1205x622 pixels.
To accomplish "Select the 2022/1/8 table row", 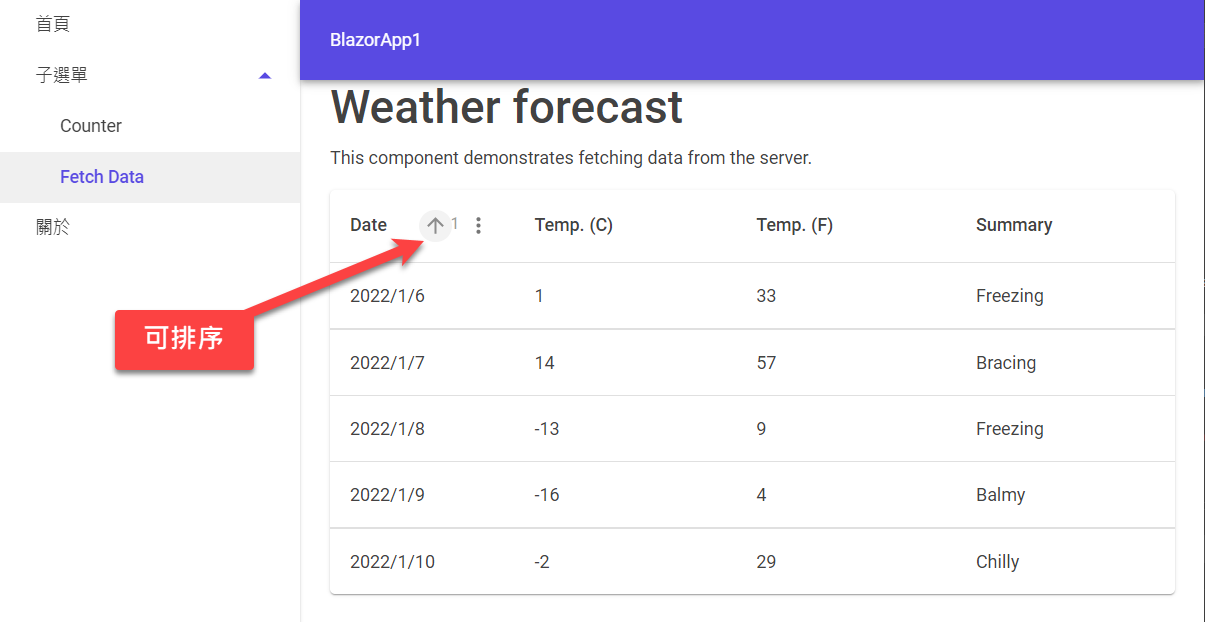I will (752, 429).
